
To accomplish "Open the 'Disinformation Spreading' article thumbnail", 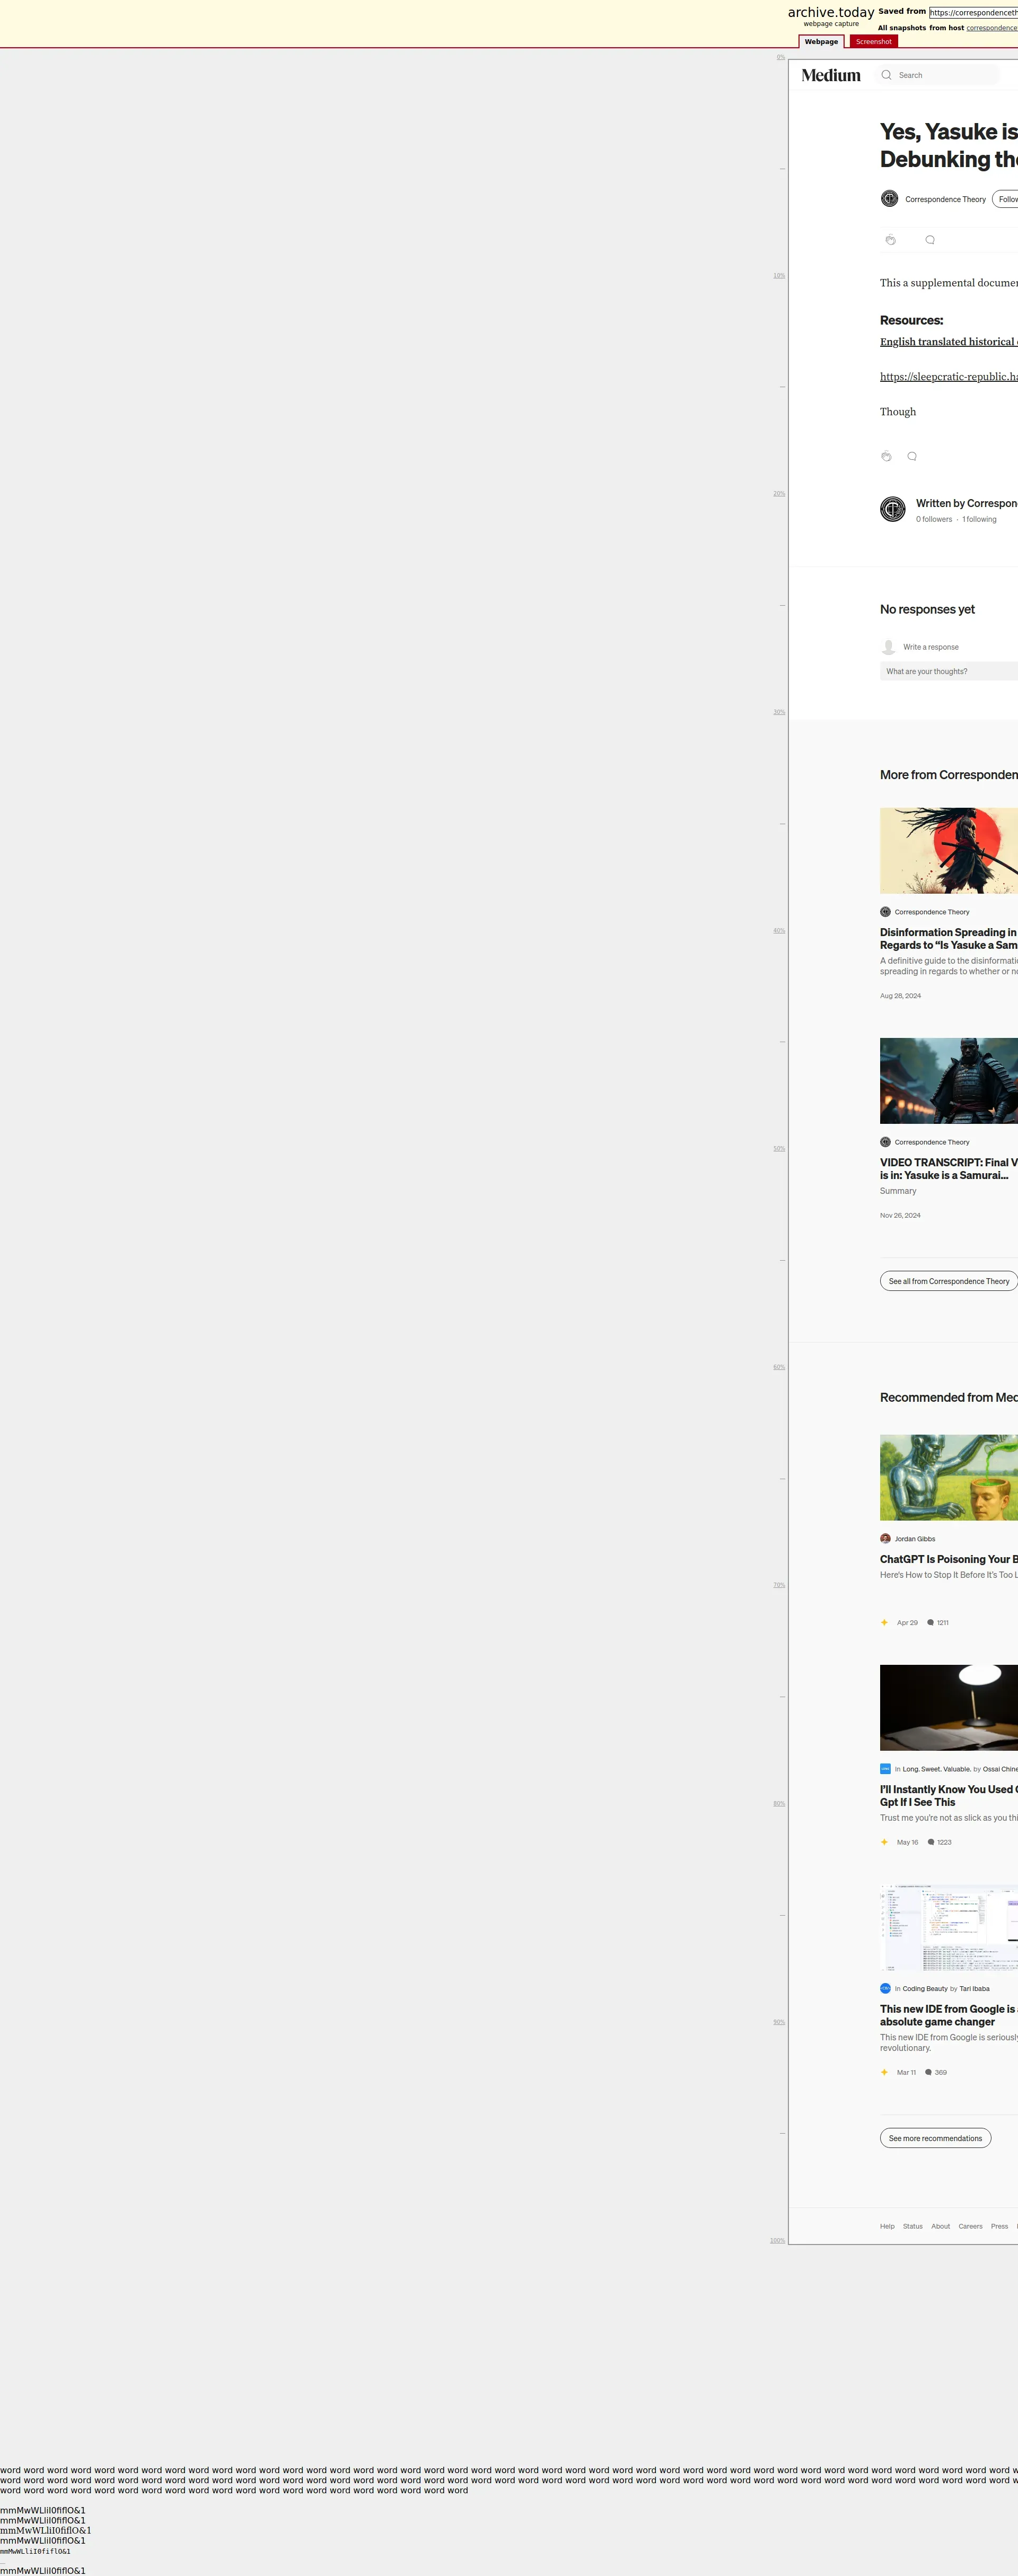I will point(948,850).
